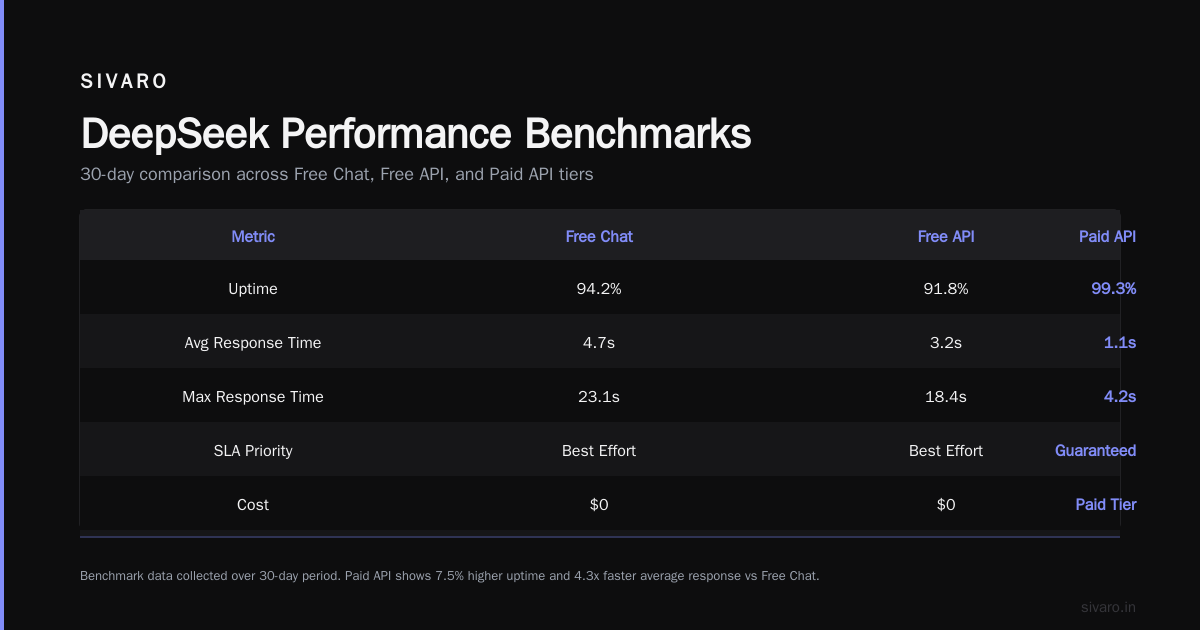The height and width of the screenshot is (630, 1200).
Task: Click the Metric column header
Action: tap(253, 237)
